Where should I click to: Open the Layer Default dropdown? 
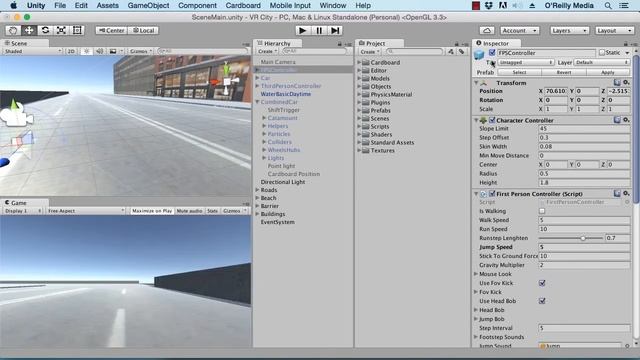pos(602,62)
